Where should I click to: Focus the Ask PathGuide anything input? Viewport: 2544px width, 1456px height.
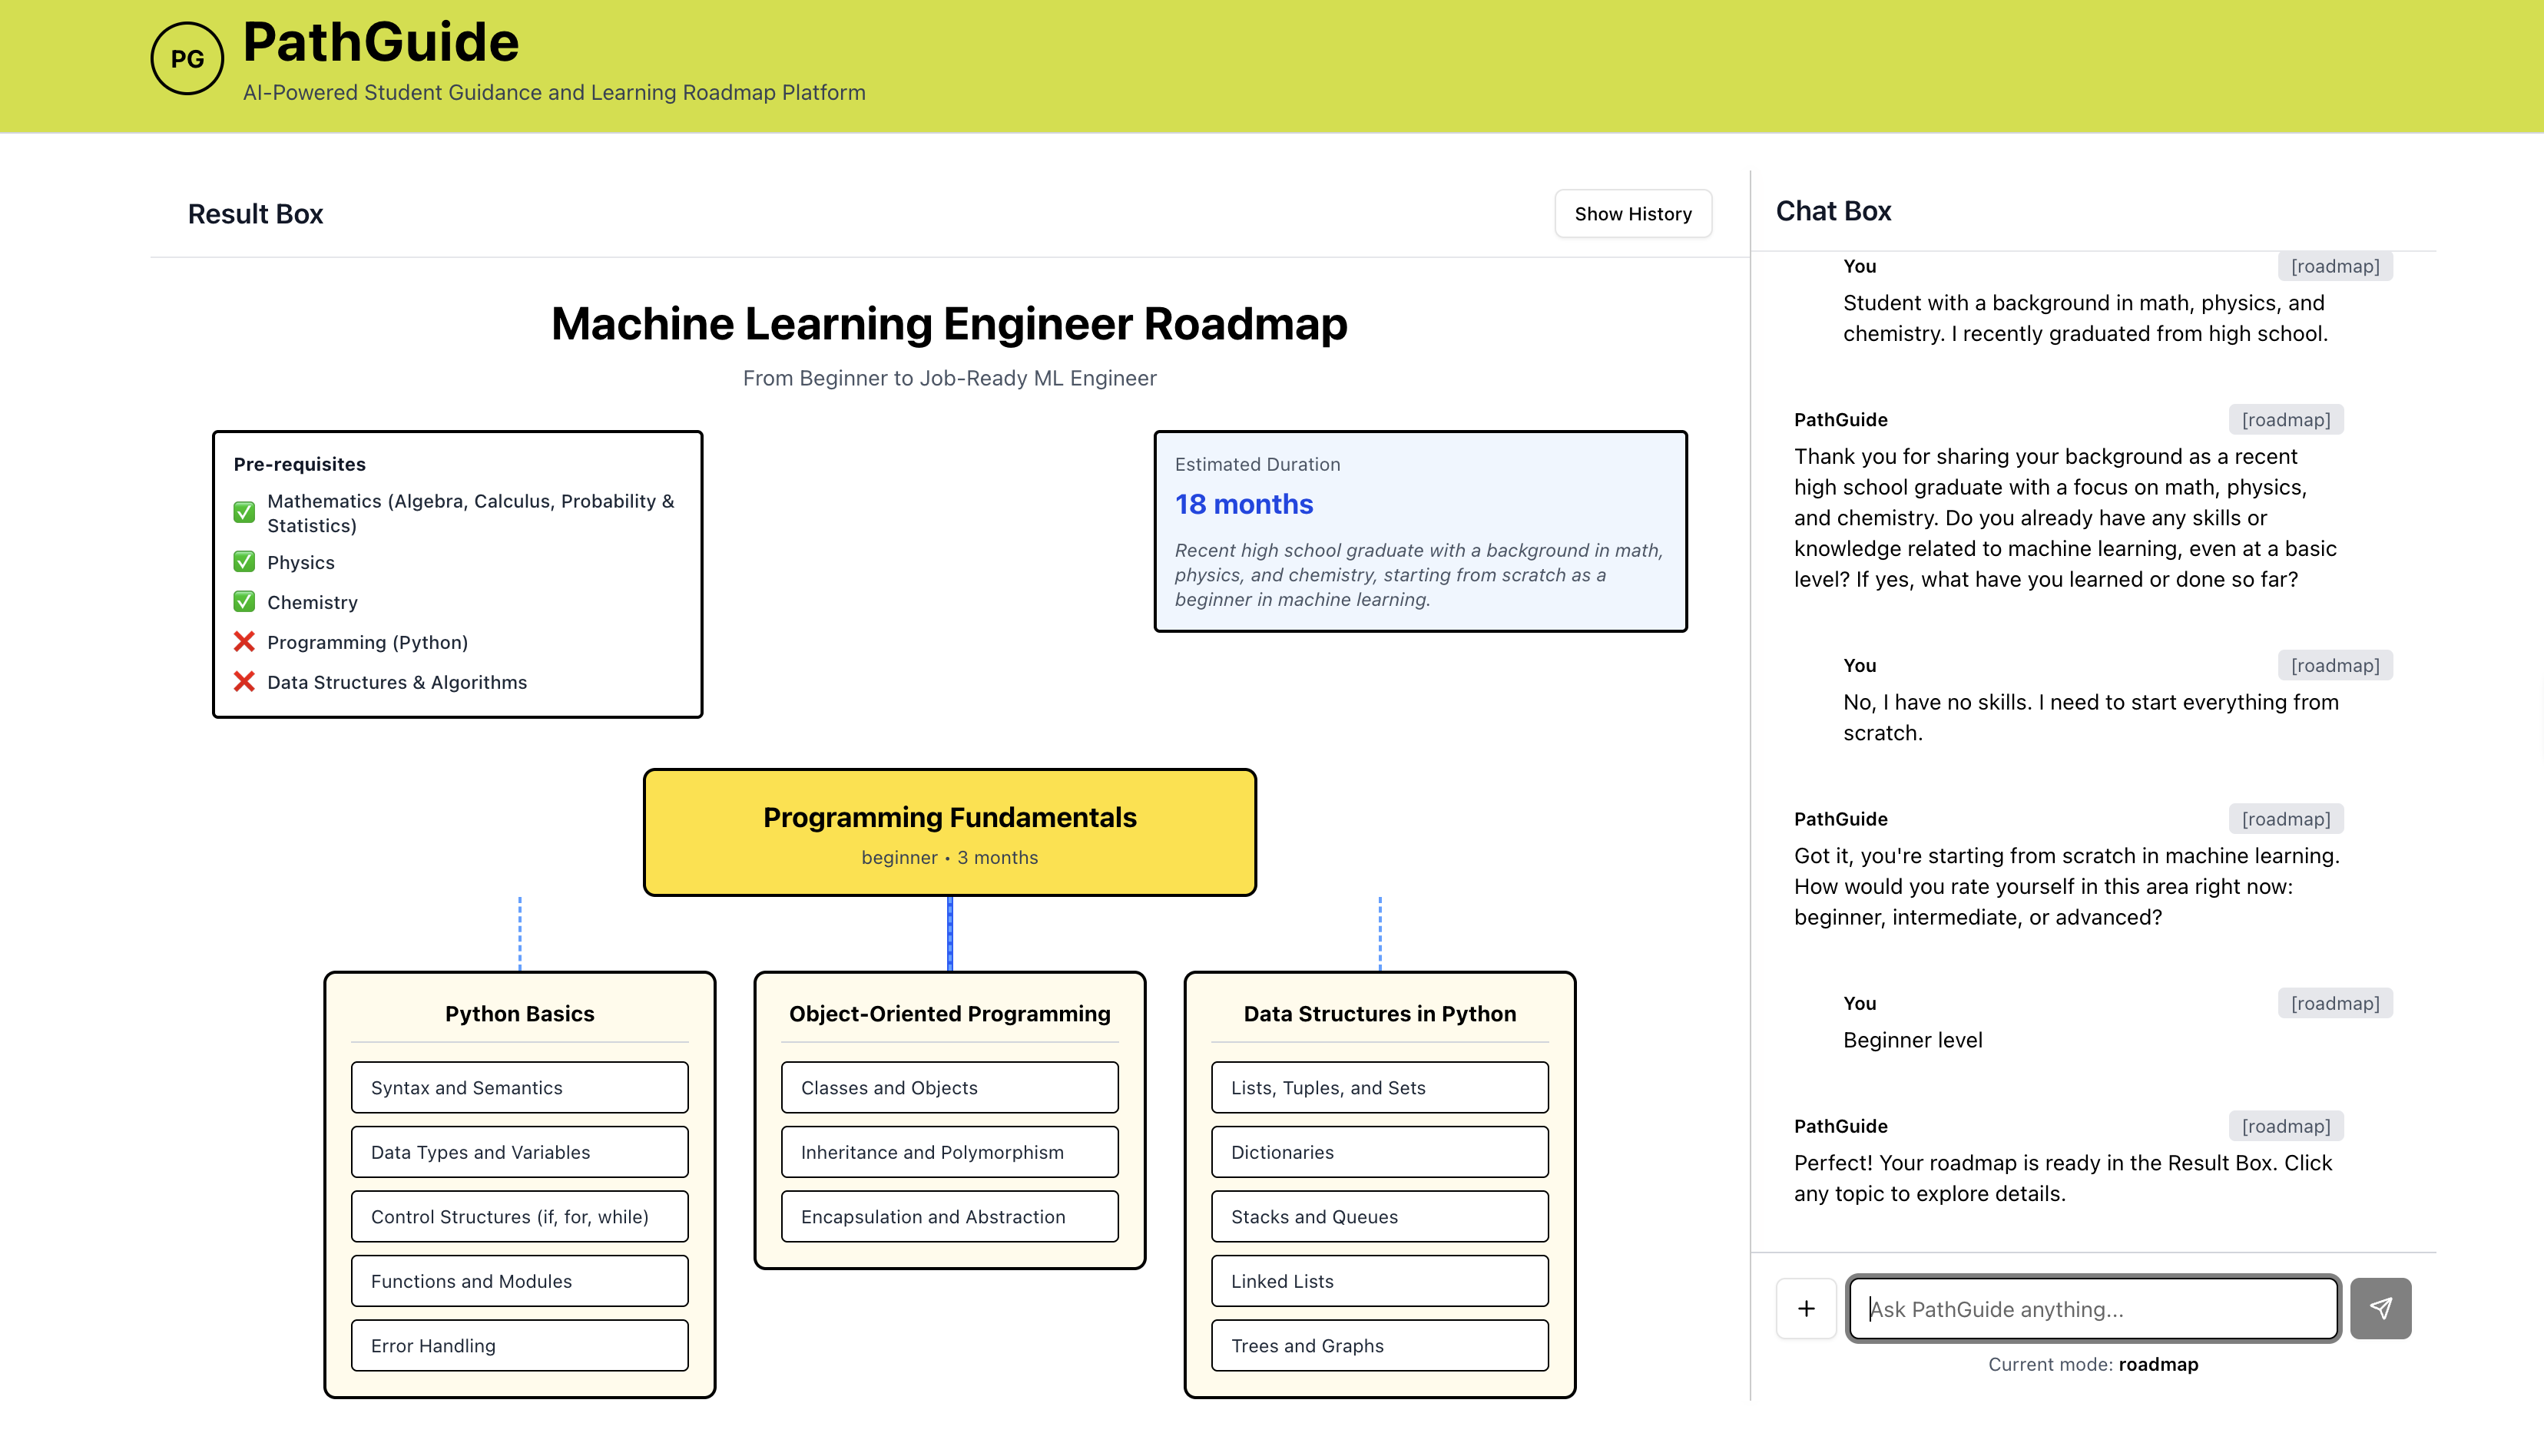pos(2092,1308)
